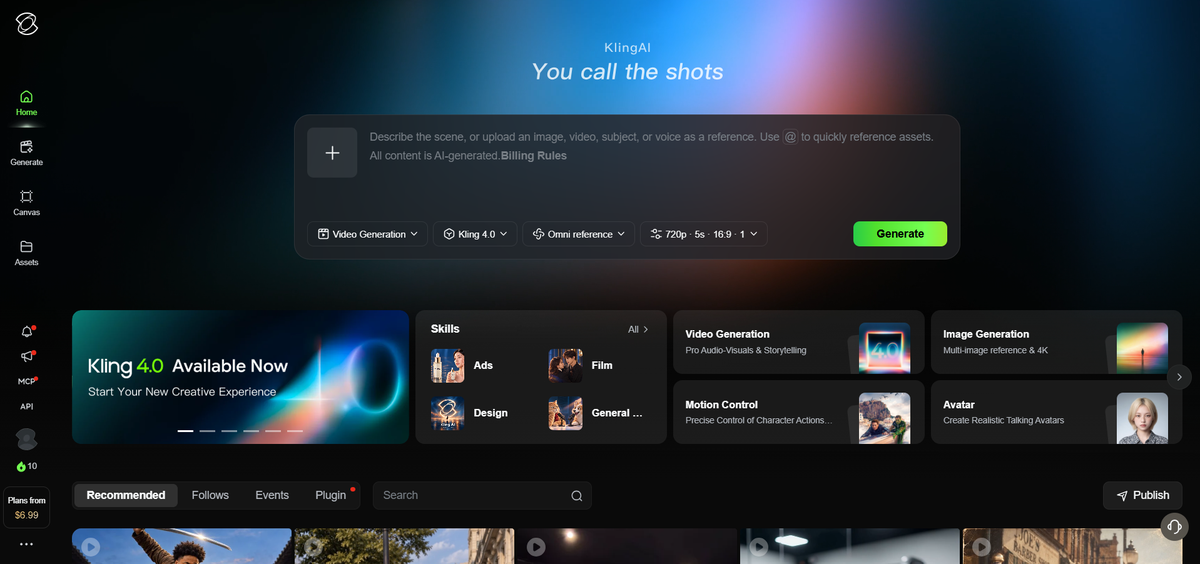Open the 720p 5s 16:9 settings dropdown

(704, 234)
